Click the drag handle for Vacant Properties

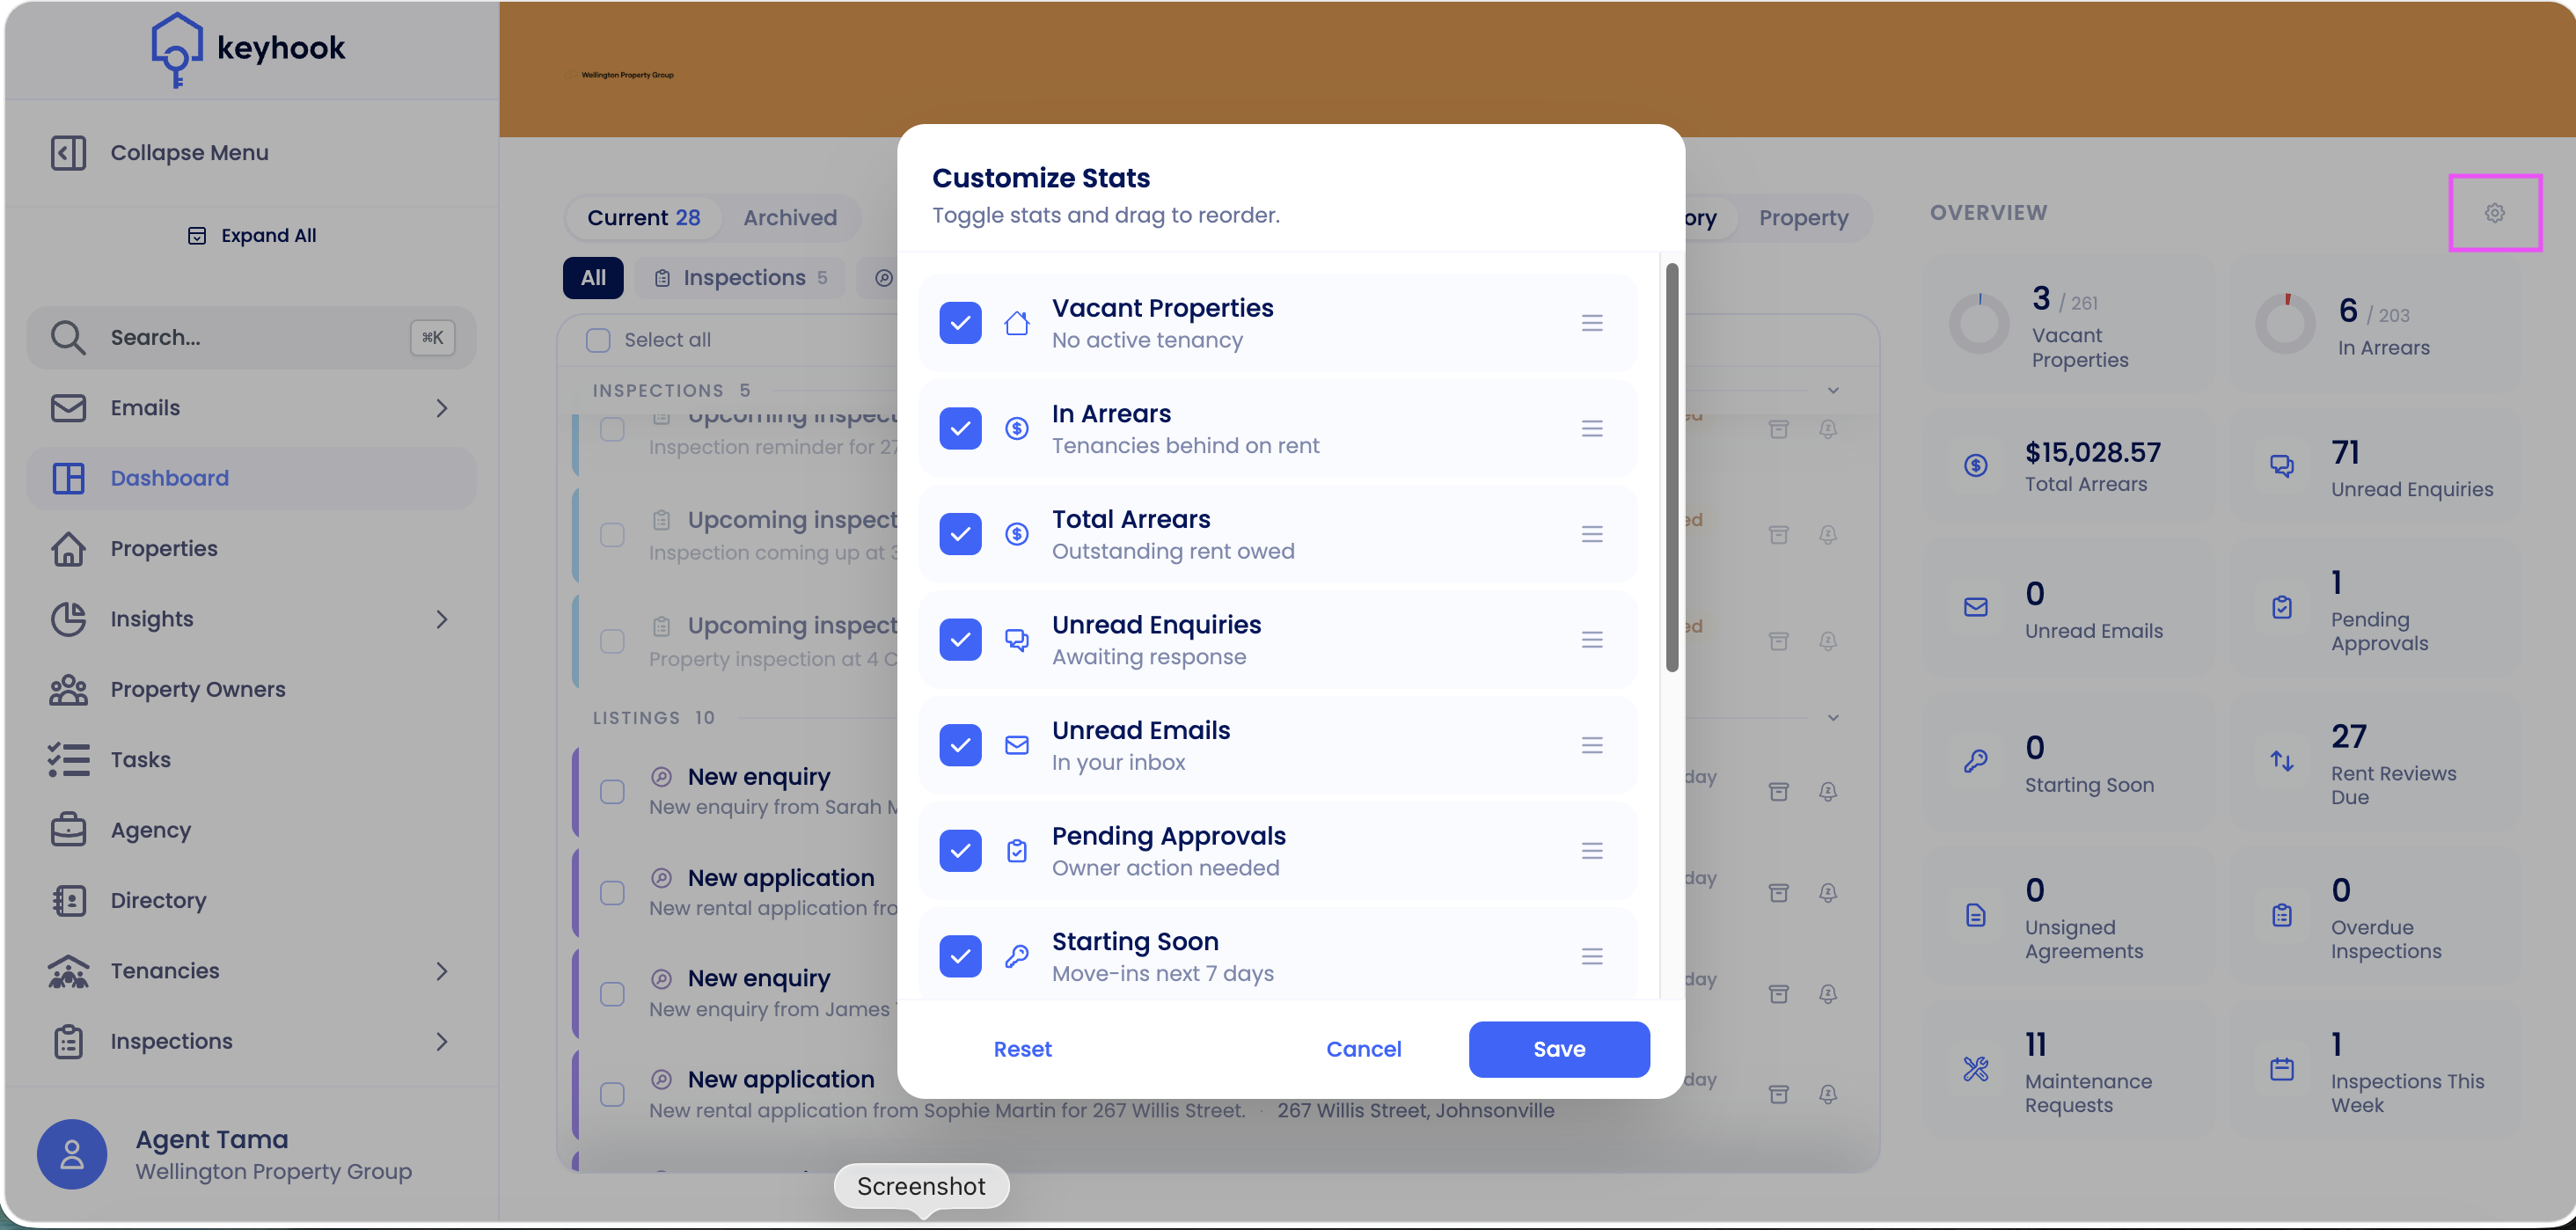[1592, 323]
